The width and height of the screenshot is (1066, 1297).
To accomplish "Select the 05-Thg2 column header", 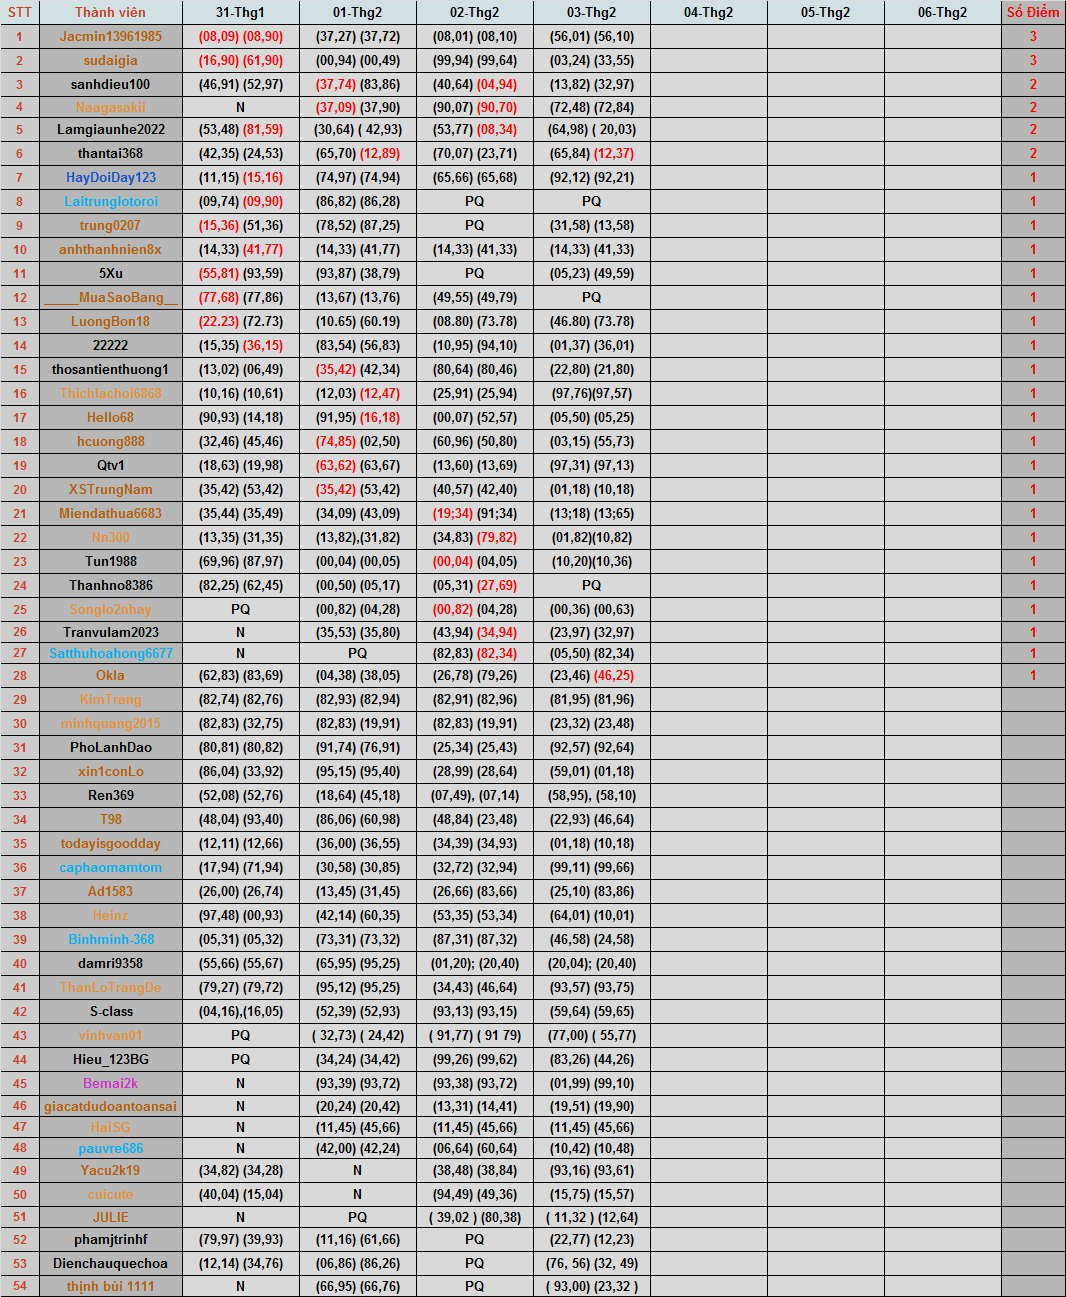I will (x=825, y=12).
